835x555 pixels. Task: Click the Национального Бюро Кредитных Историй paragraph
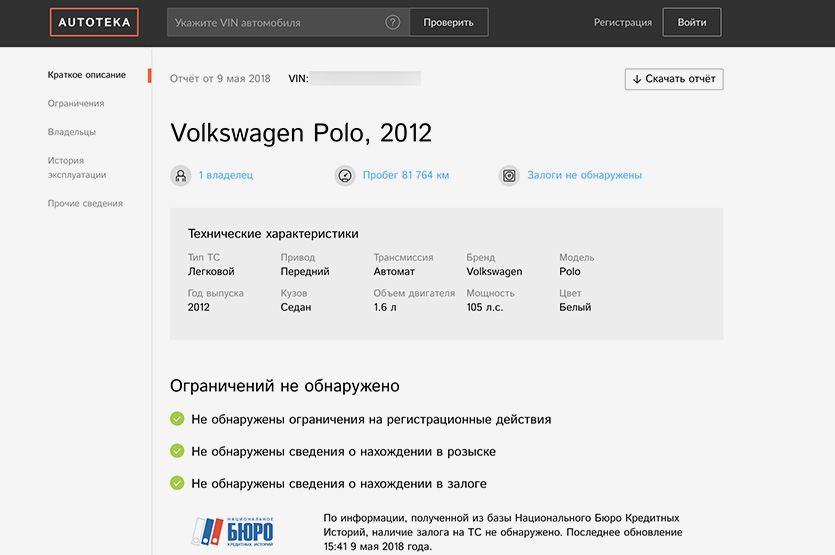tap(503, 532)
